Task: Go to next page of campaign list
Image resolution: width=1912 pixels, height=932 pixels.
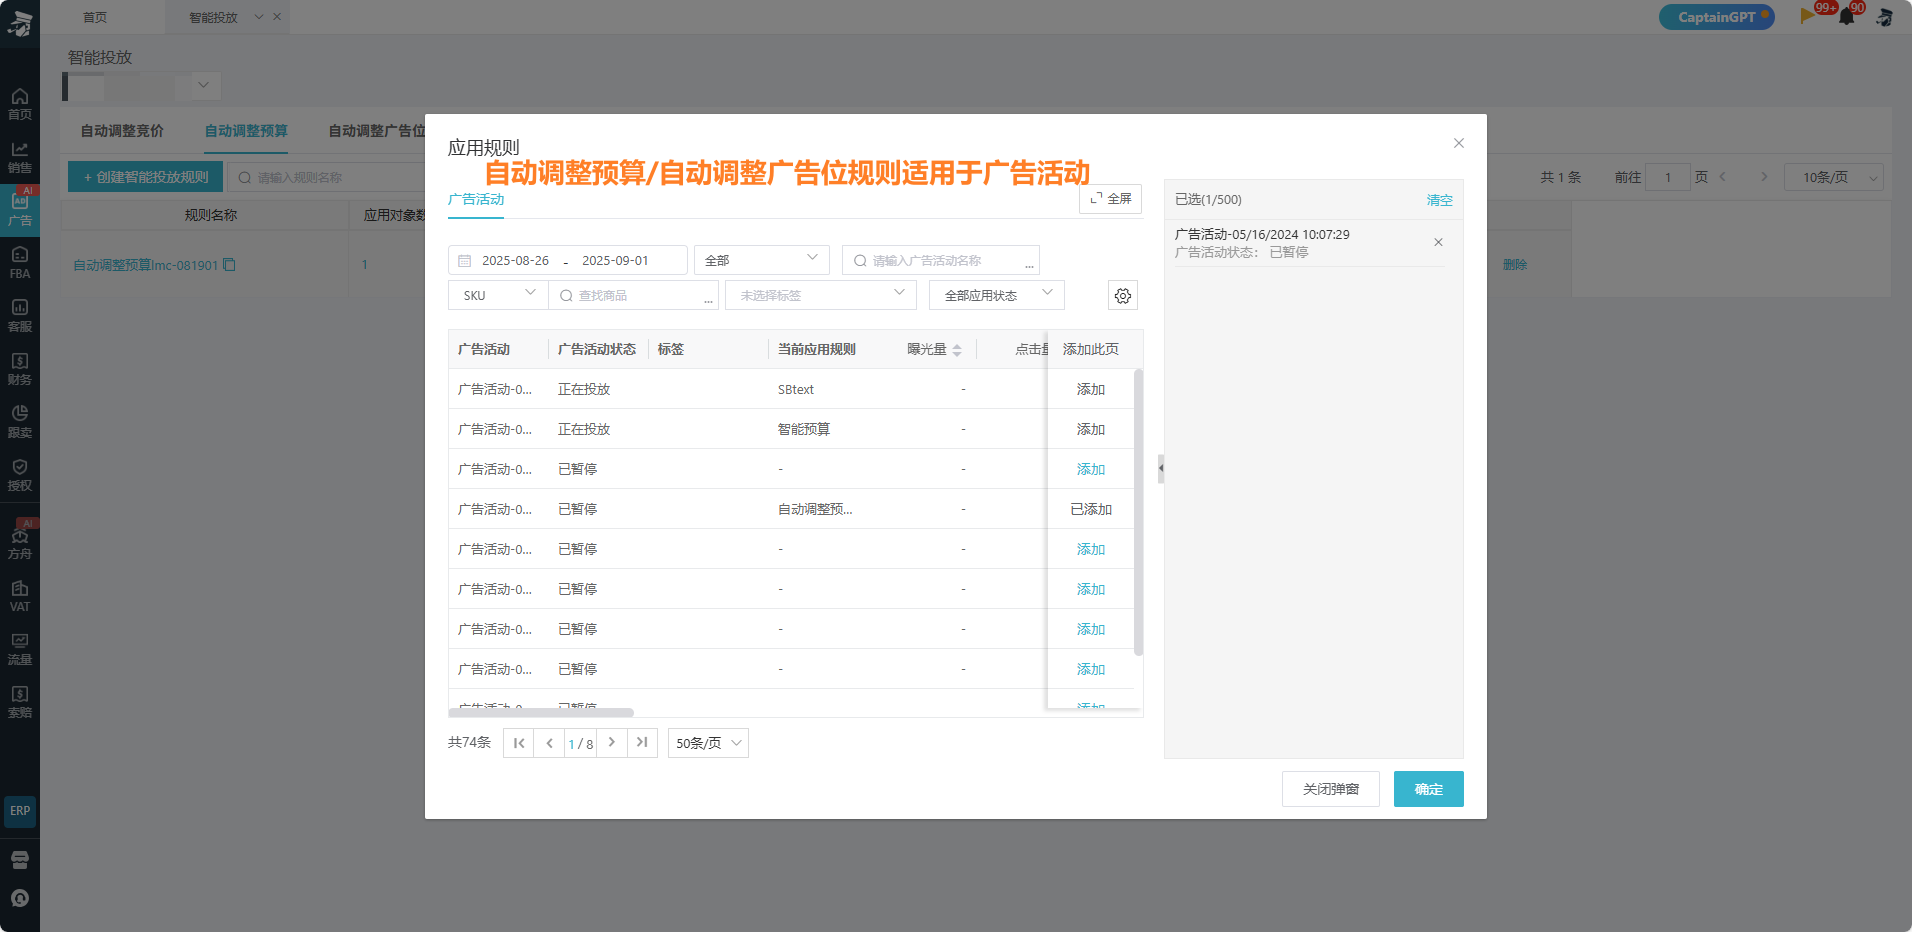Action: 612,743
